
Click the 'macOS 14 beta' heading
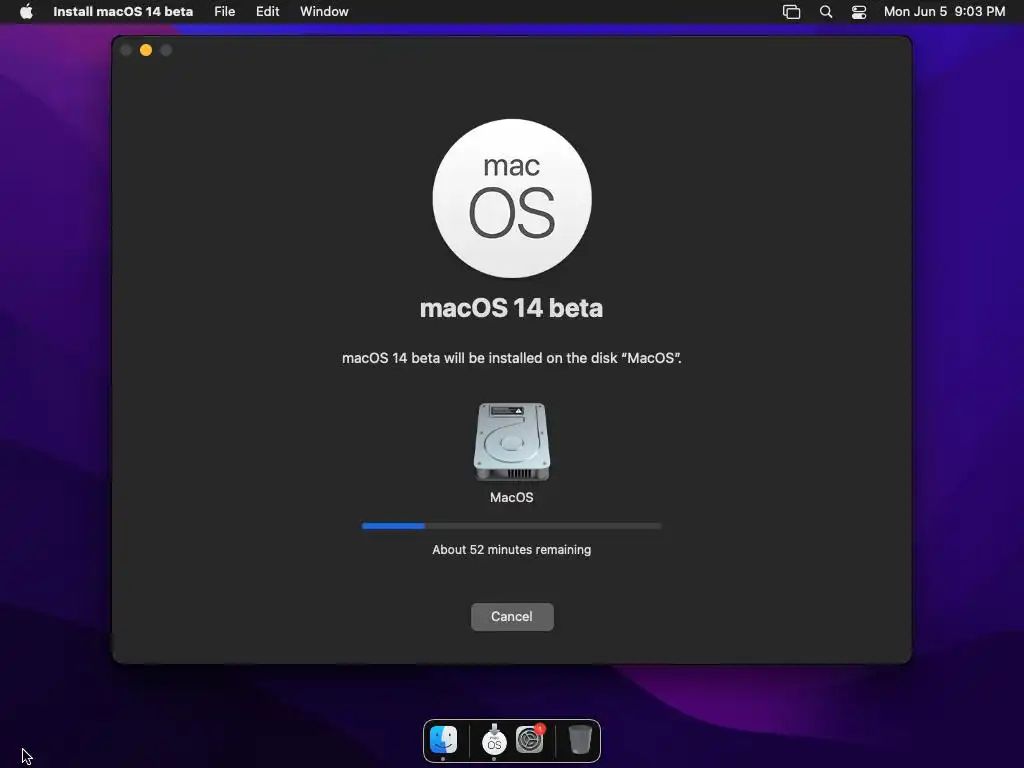(x=511, y=308)
